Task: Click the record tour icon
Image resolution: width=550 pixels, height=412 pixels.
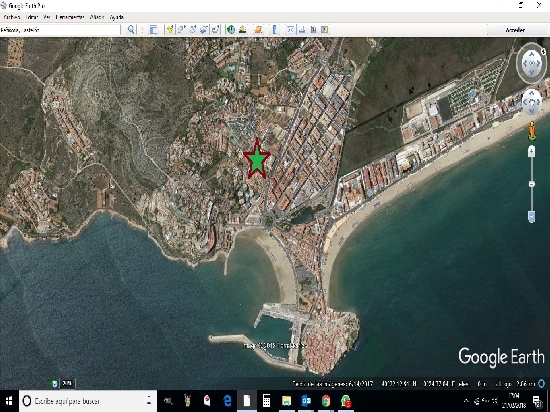Action: point(215,30)
